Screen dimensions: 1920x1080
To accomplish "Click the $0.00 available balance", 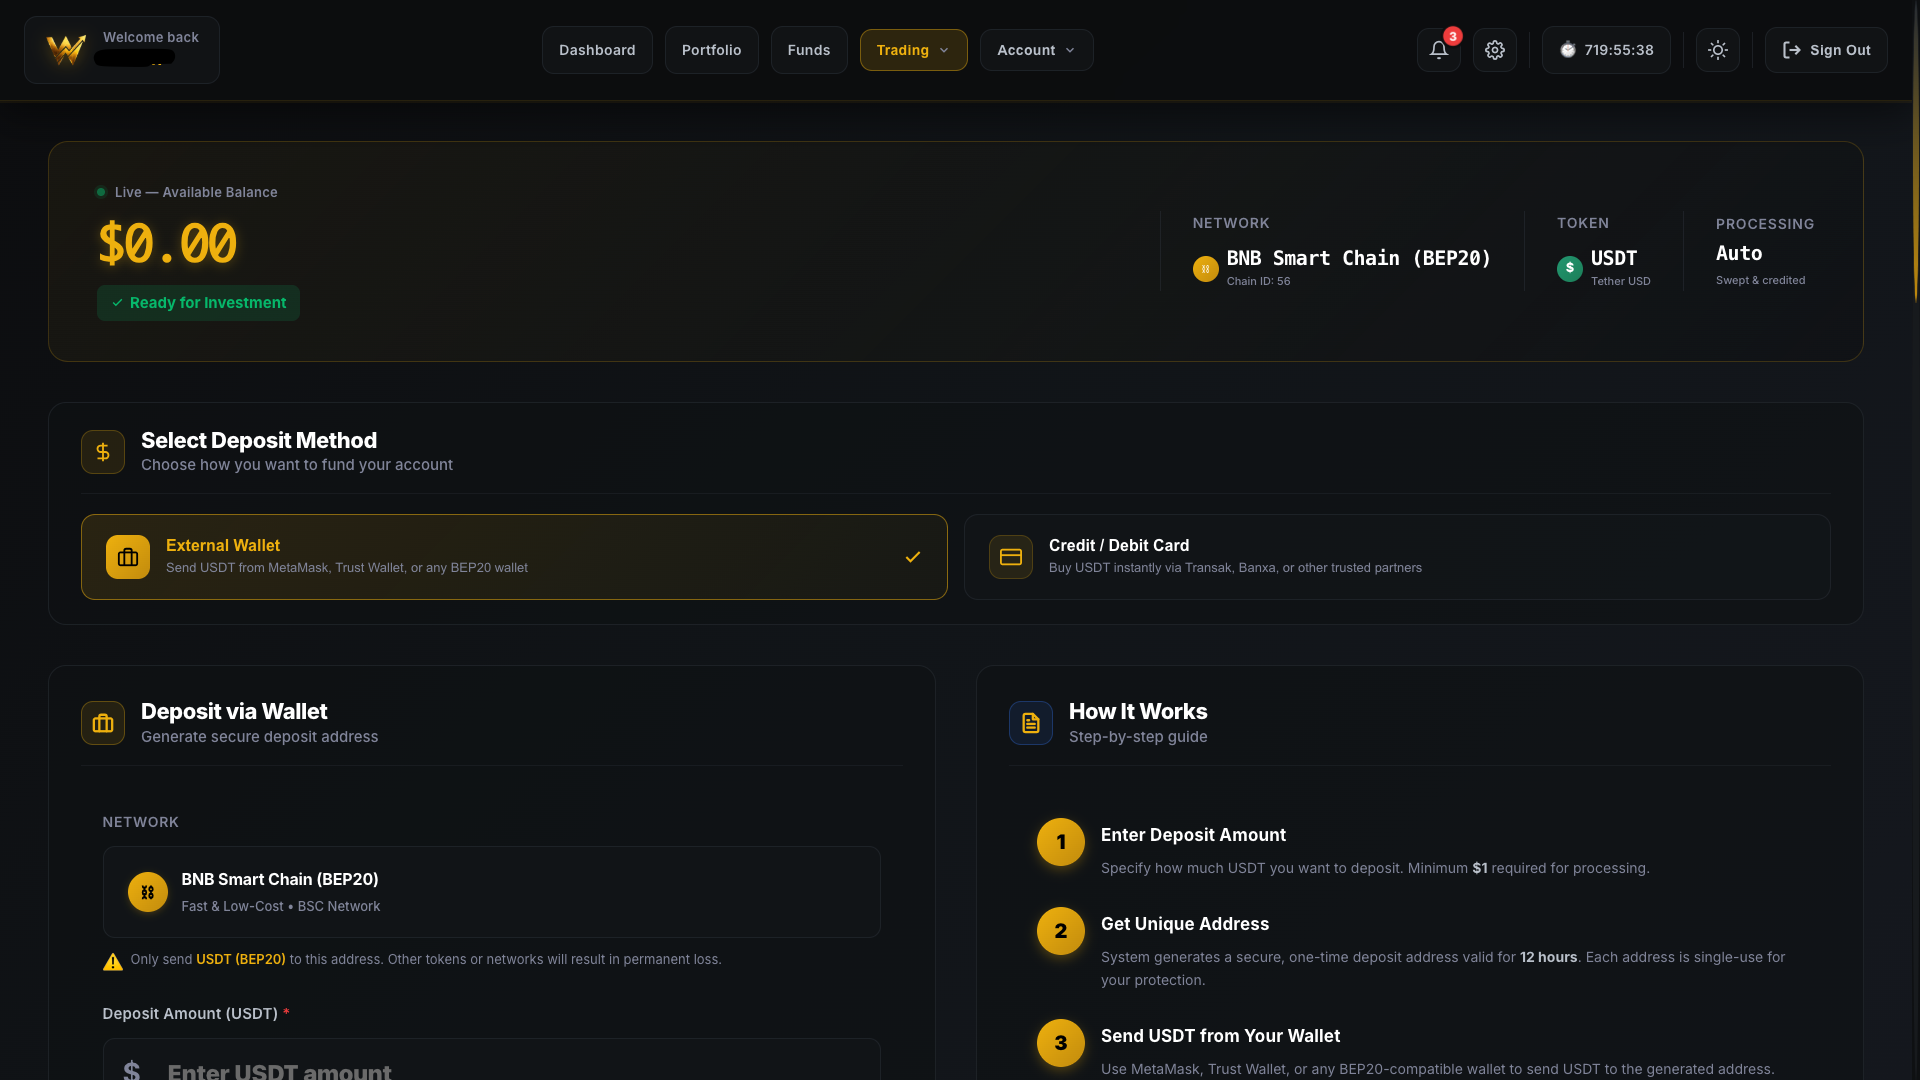I will click(x=167, y=243).
